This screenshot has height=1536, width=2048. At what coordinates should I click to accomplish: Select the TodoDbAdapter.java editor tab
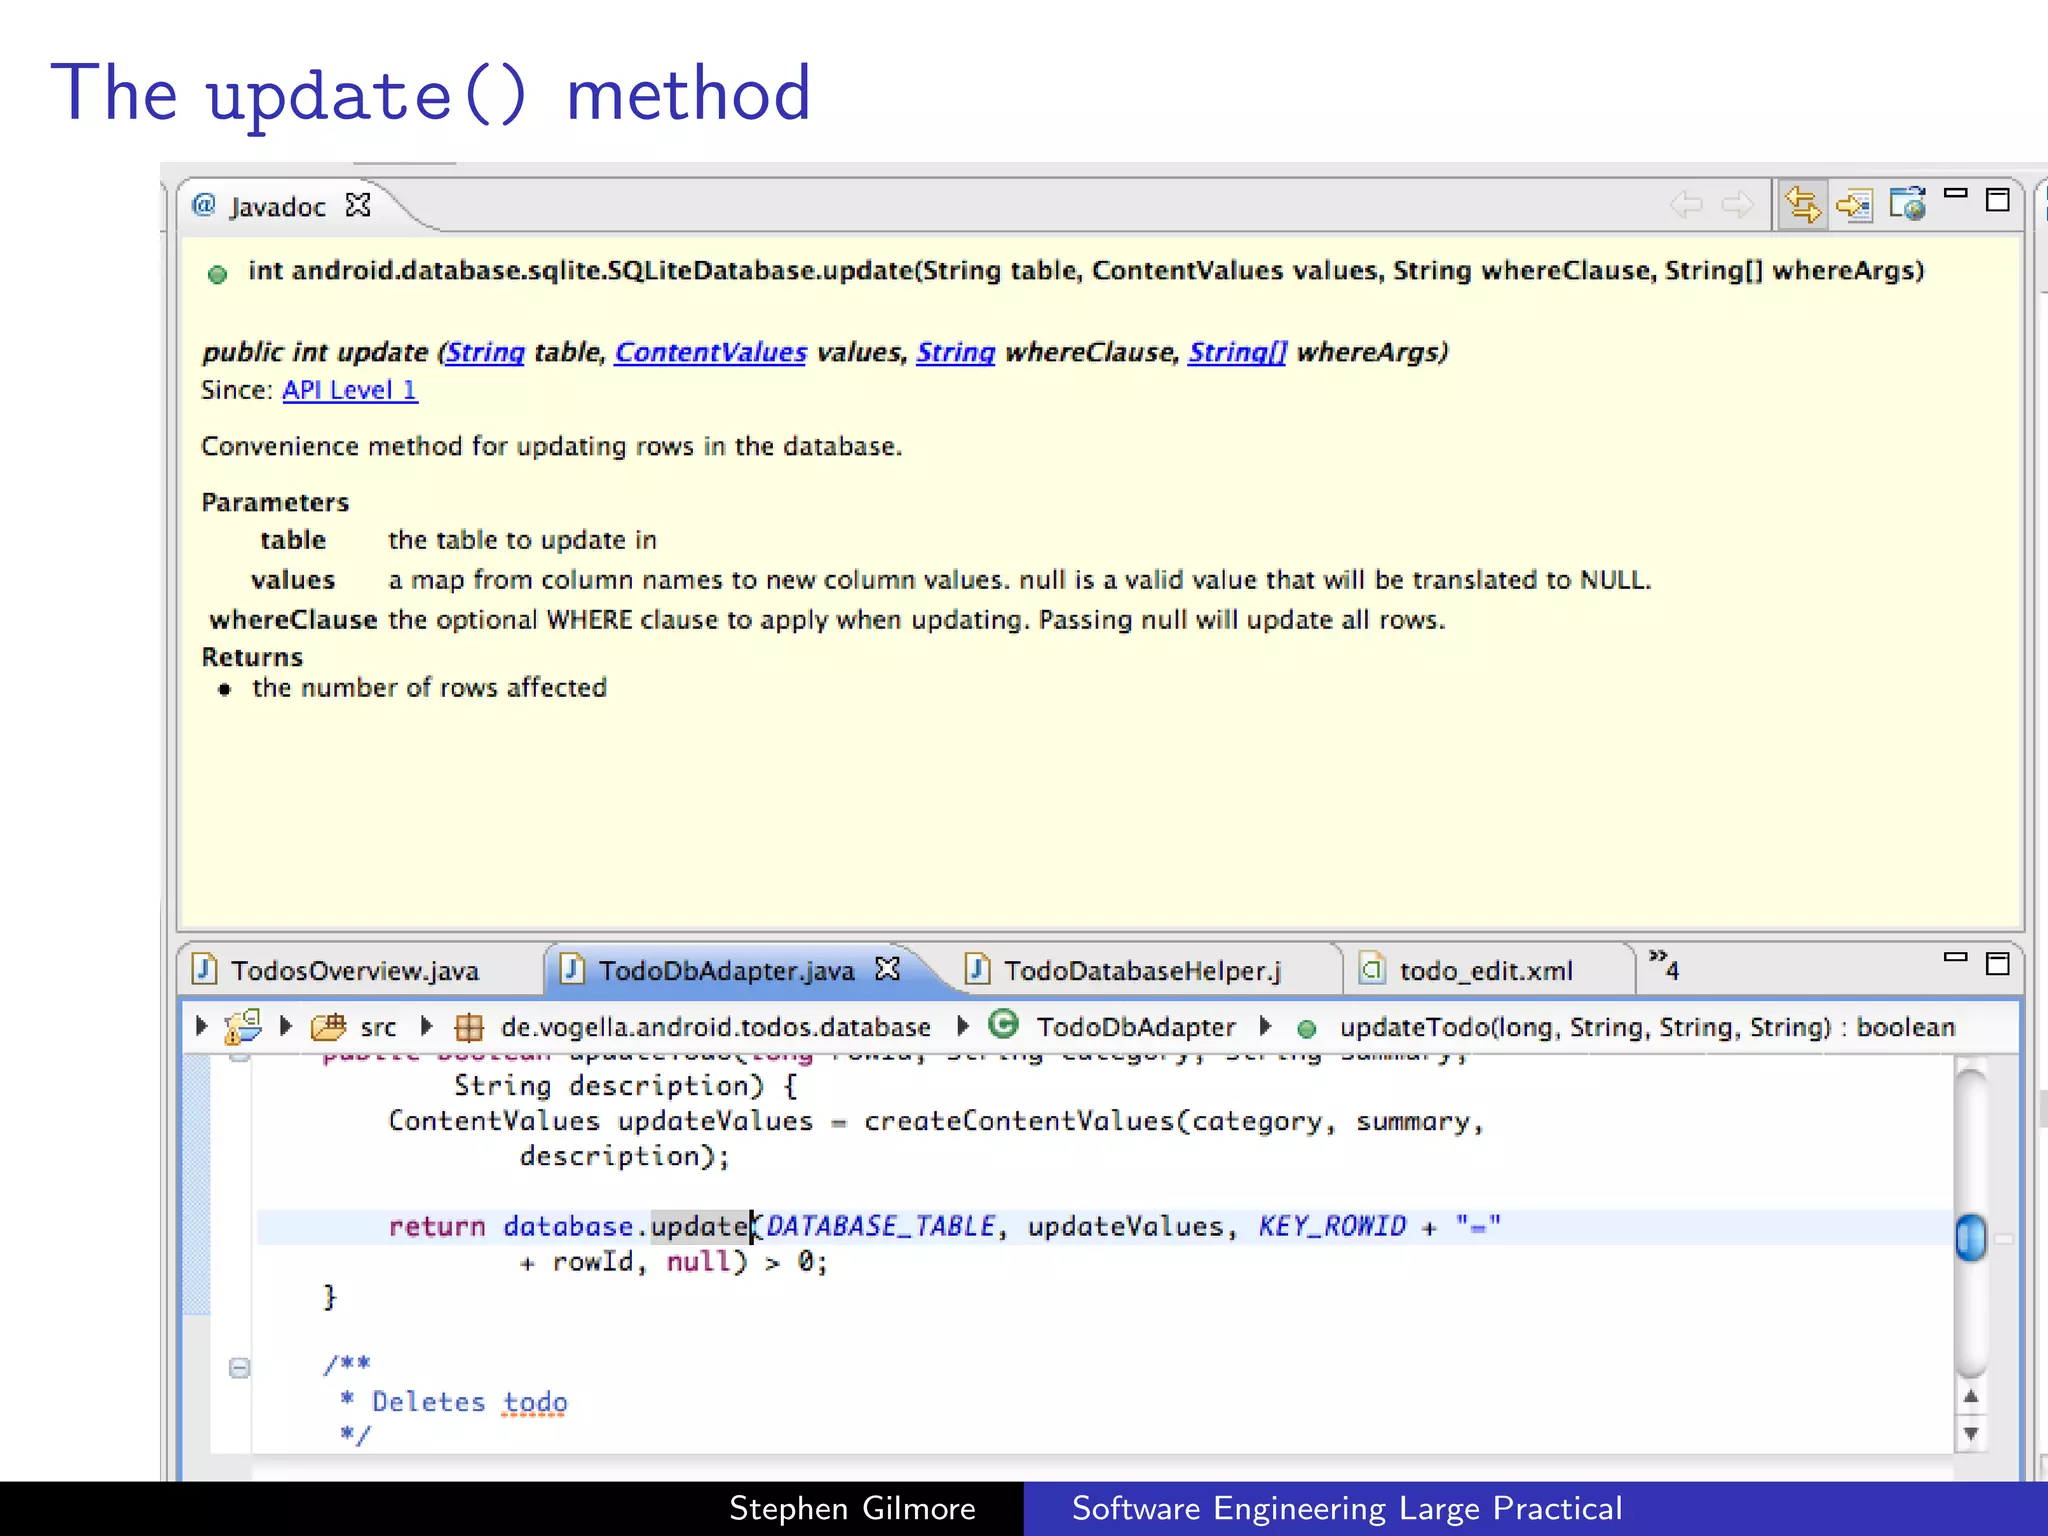click(726, 970)
